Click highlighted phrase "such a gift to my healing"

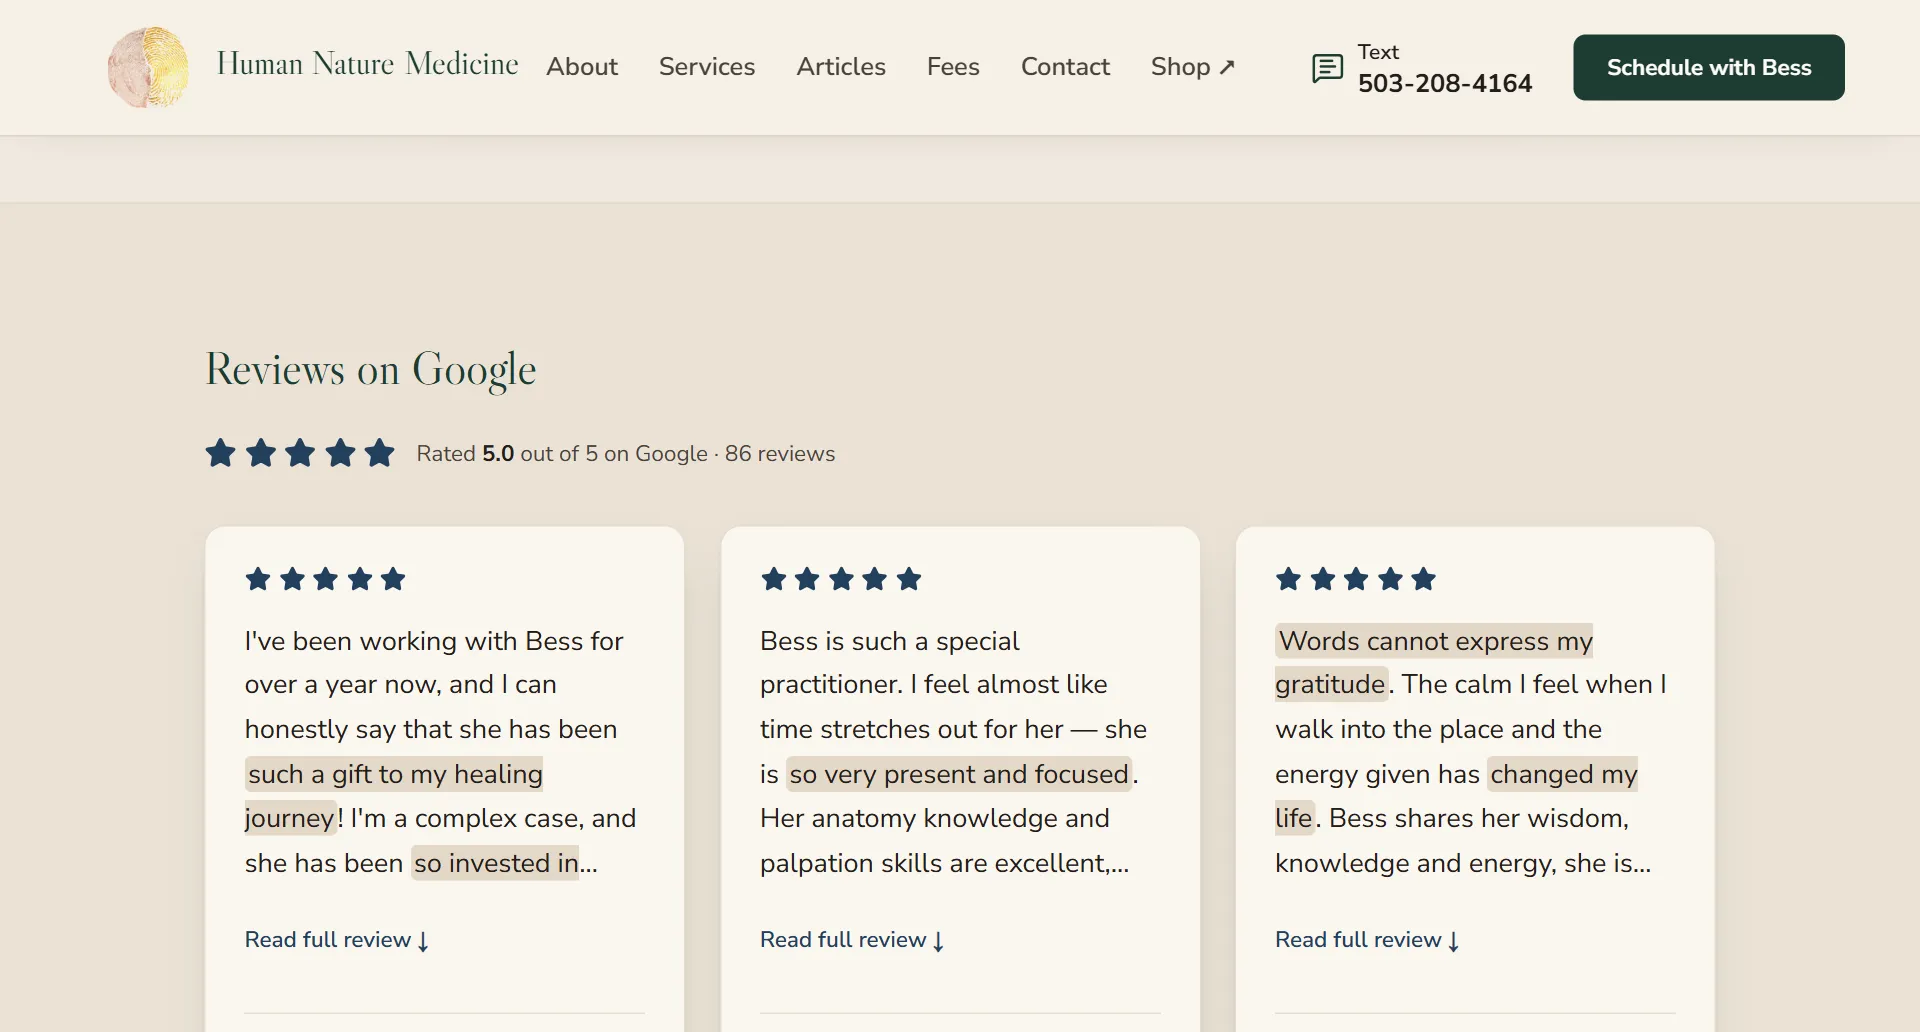point(394,774)
